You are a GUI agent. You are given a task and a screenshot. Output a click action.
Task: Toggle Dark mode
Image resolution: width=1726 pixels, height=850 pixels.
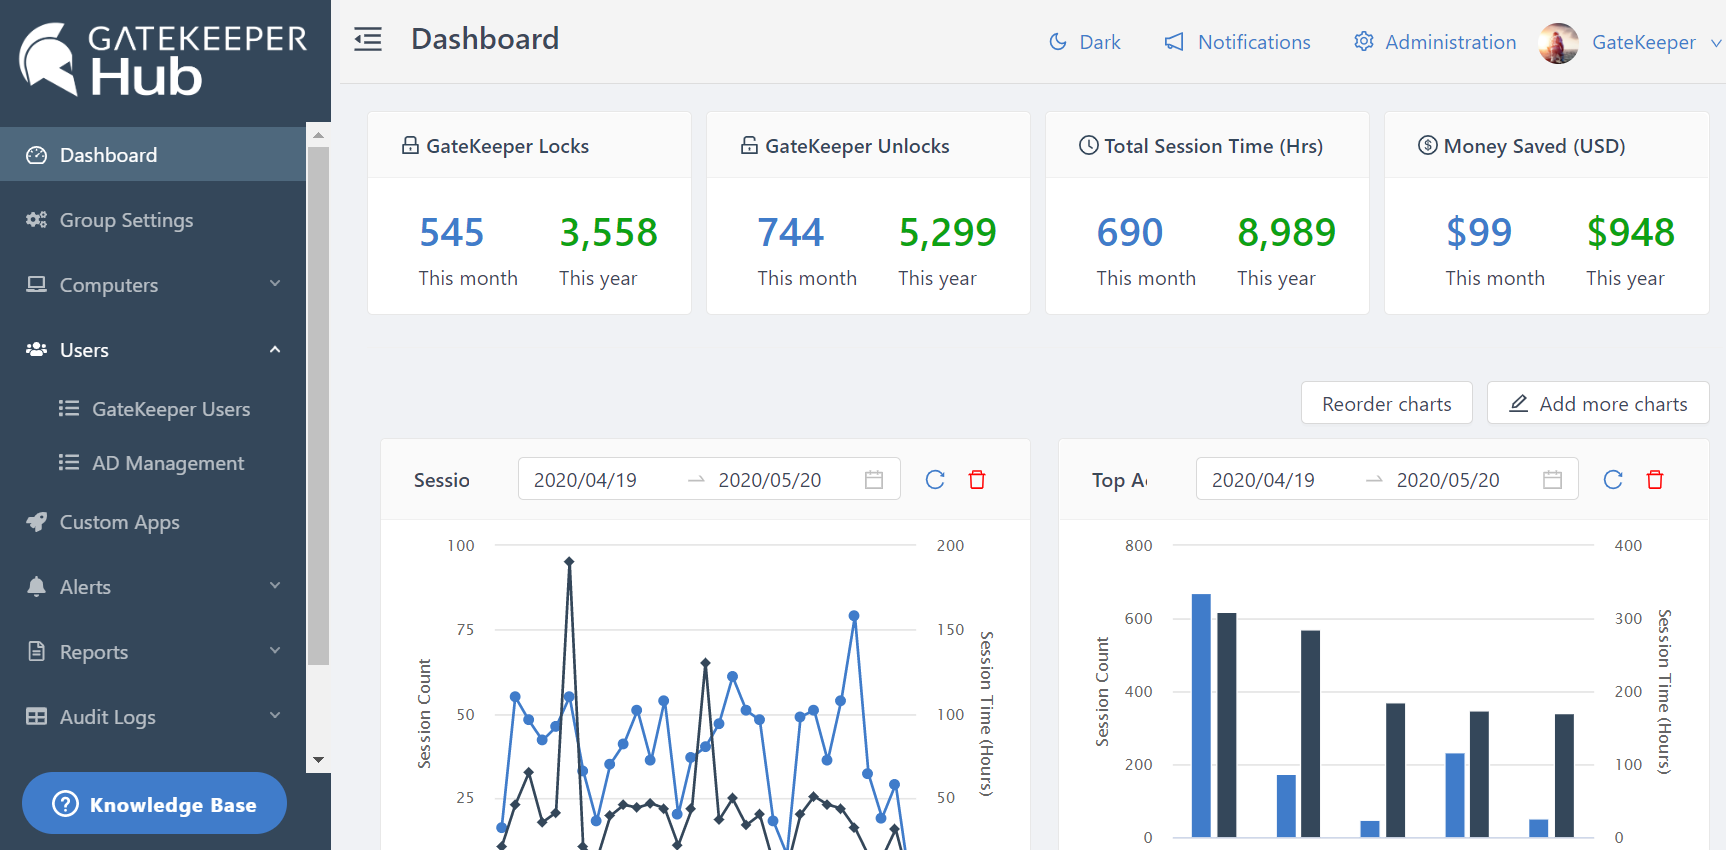coord(1085,42)
